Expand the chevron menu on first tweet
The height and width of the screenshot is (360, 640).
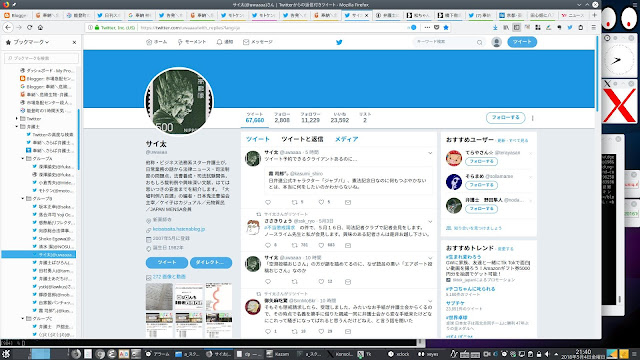click(430, 153)
